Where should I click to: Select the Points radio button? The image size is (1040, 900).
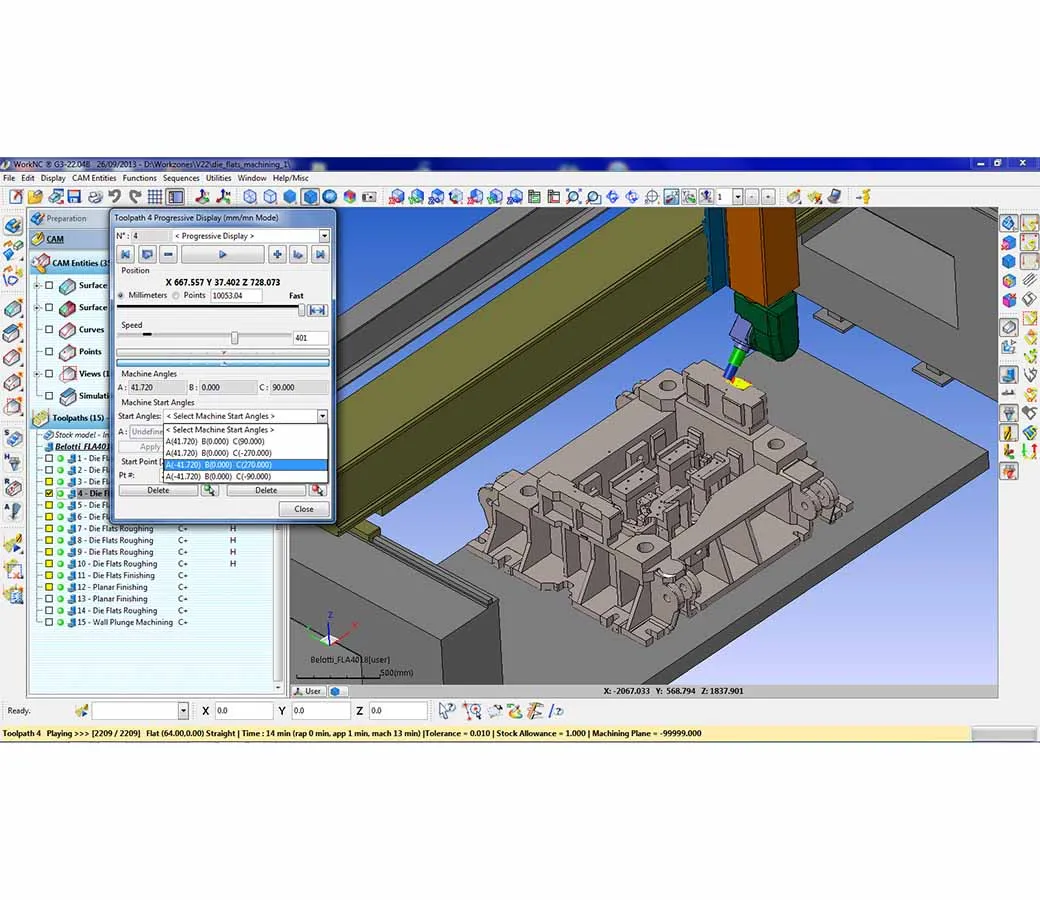(176, 296)
